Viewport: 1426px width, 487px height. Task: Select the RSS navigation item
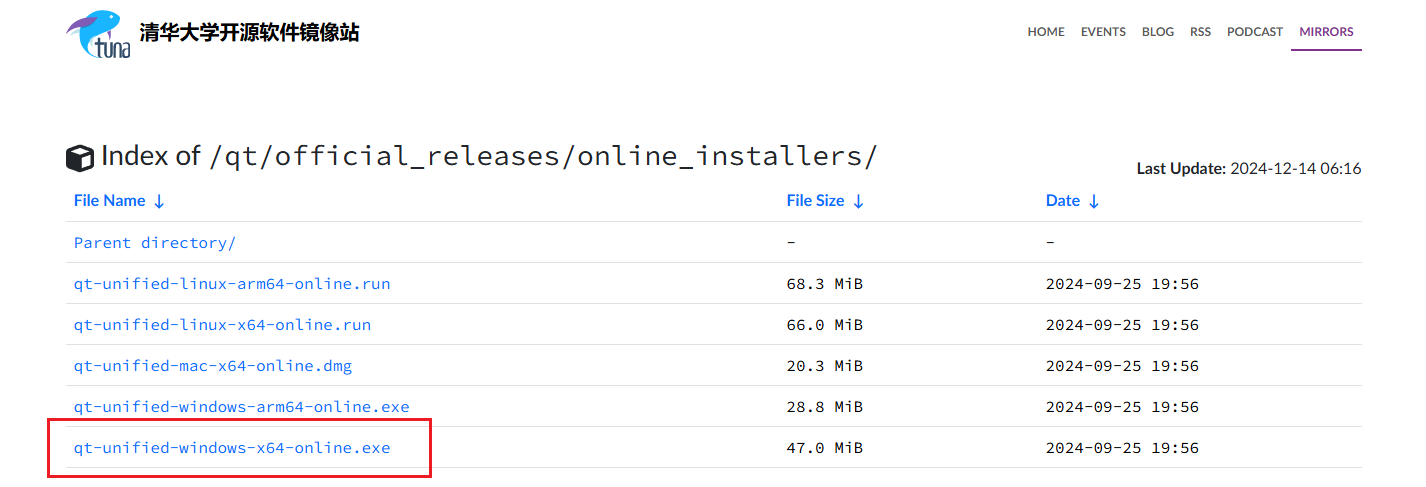click(1200, 32)
